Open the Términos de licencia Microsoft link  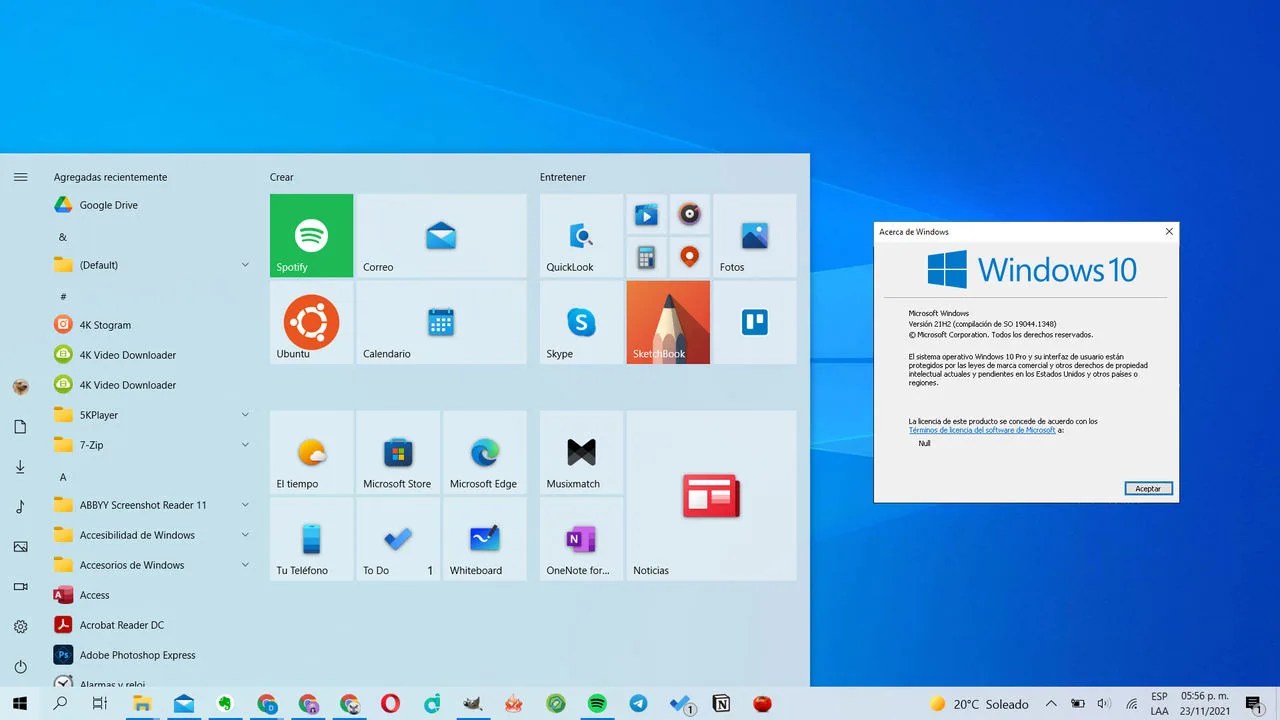point(982,430)
